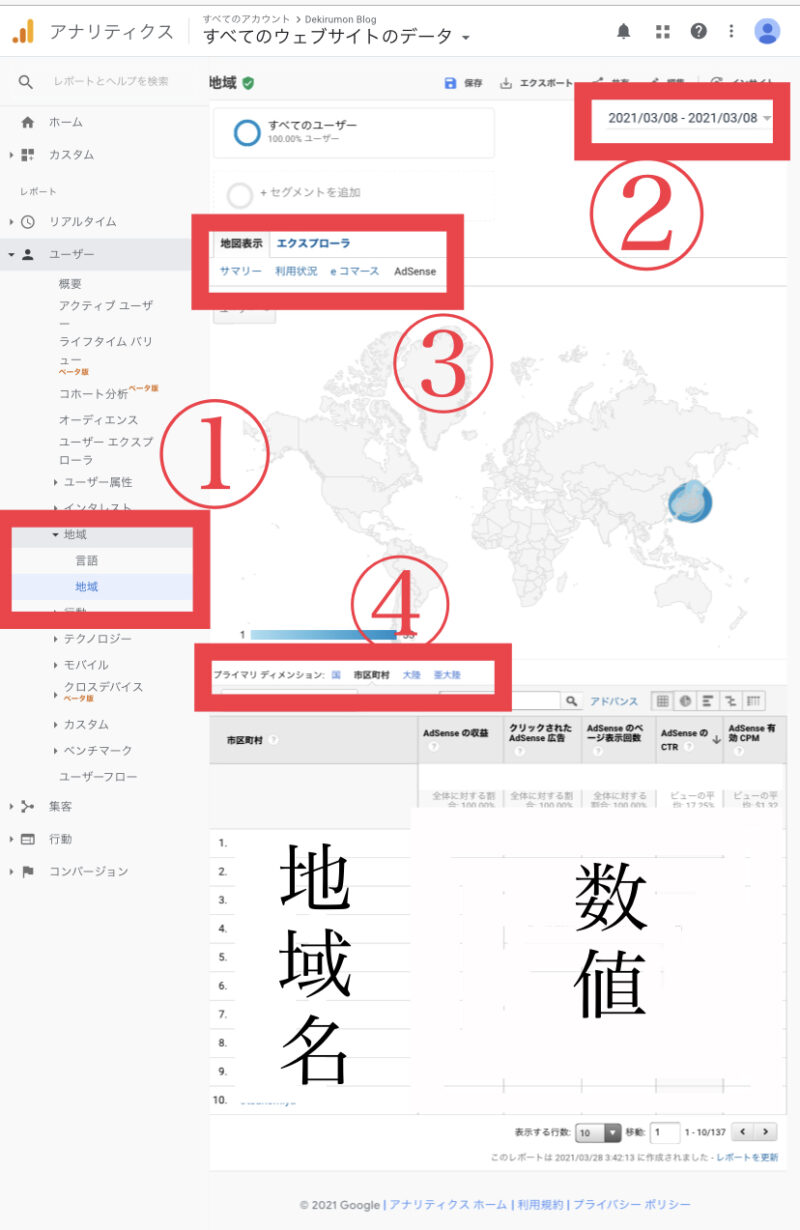Set primary dimension to 大陸
Screen dimensions: 800x1230
coord(411,675)
